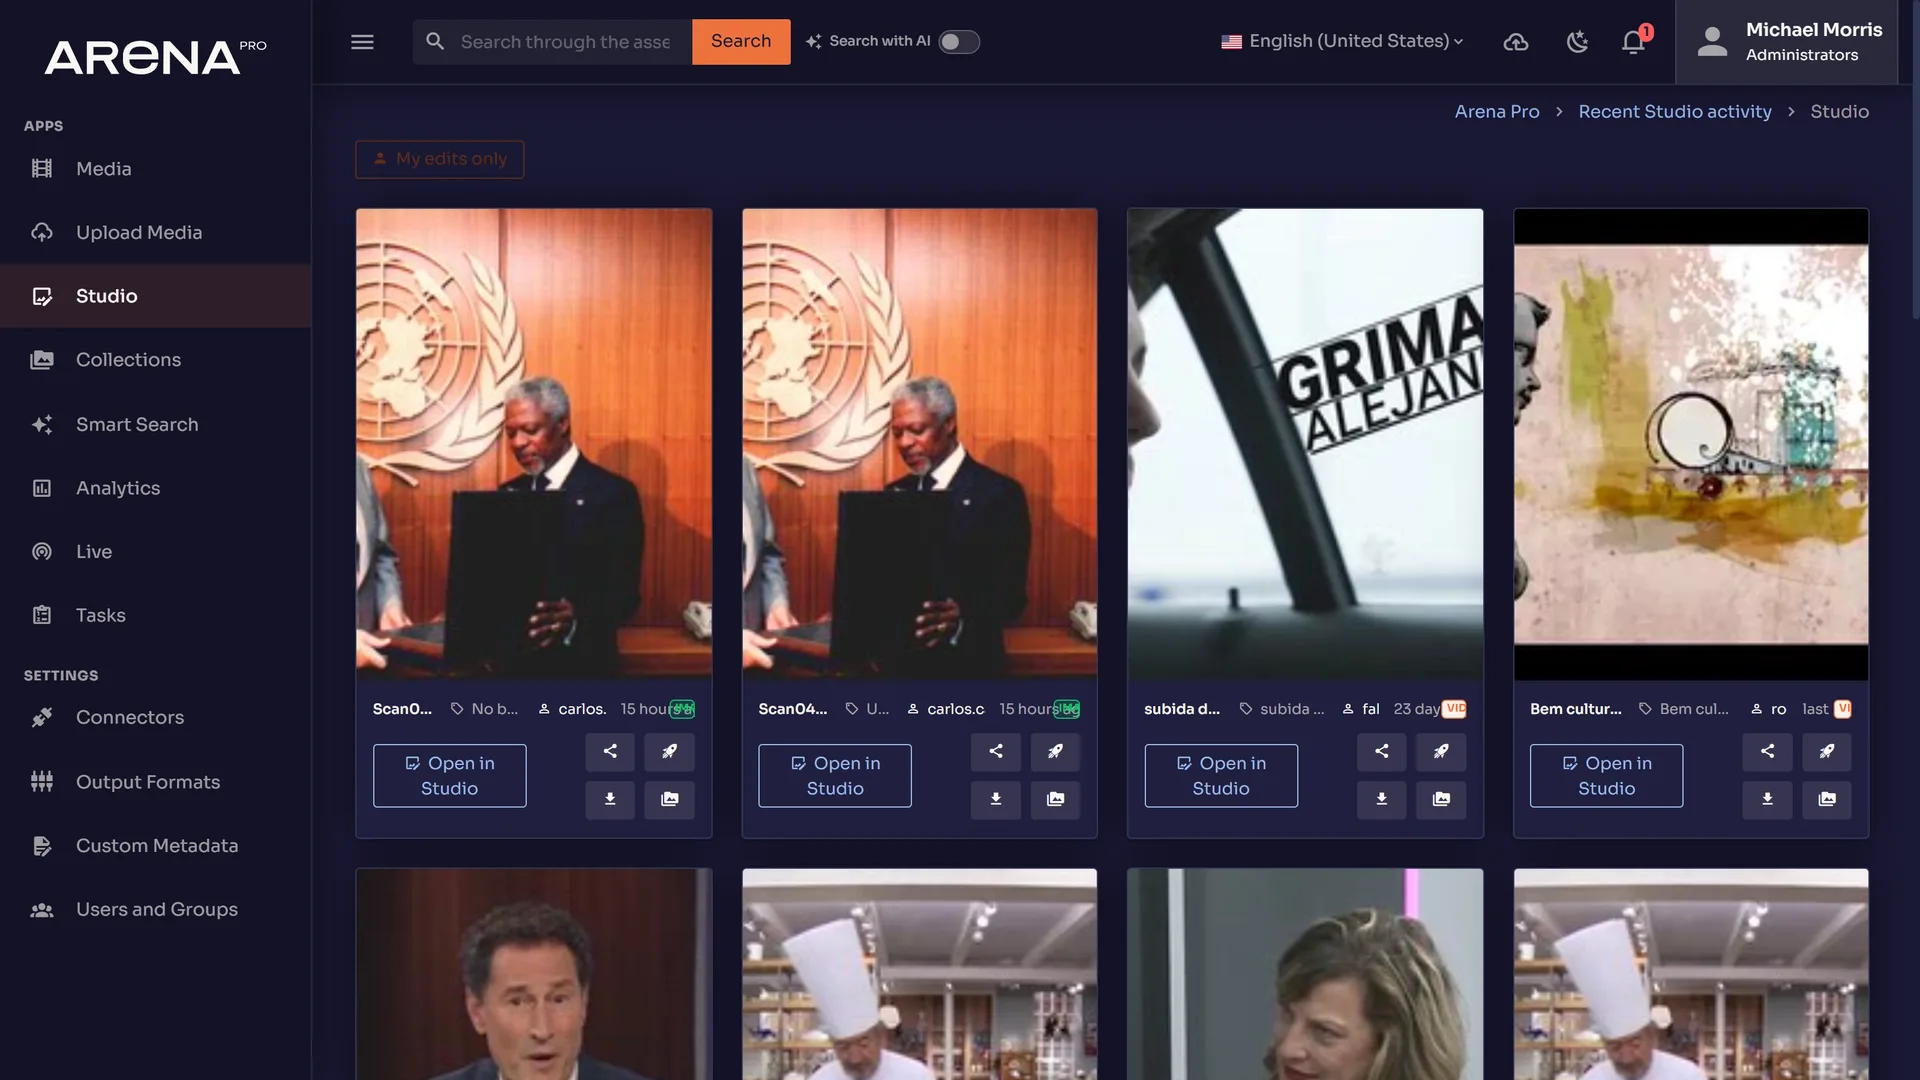Viewport: 1920px width, 1080px height.
Task: Click the No b... tag on first card
Action: click(484, 709)
